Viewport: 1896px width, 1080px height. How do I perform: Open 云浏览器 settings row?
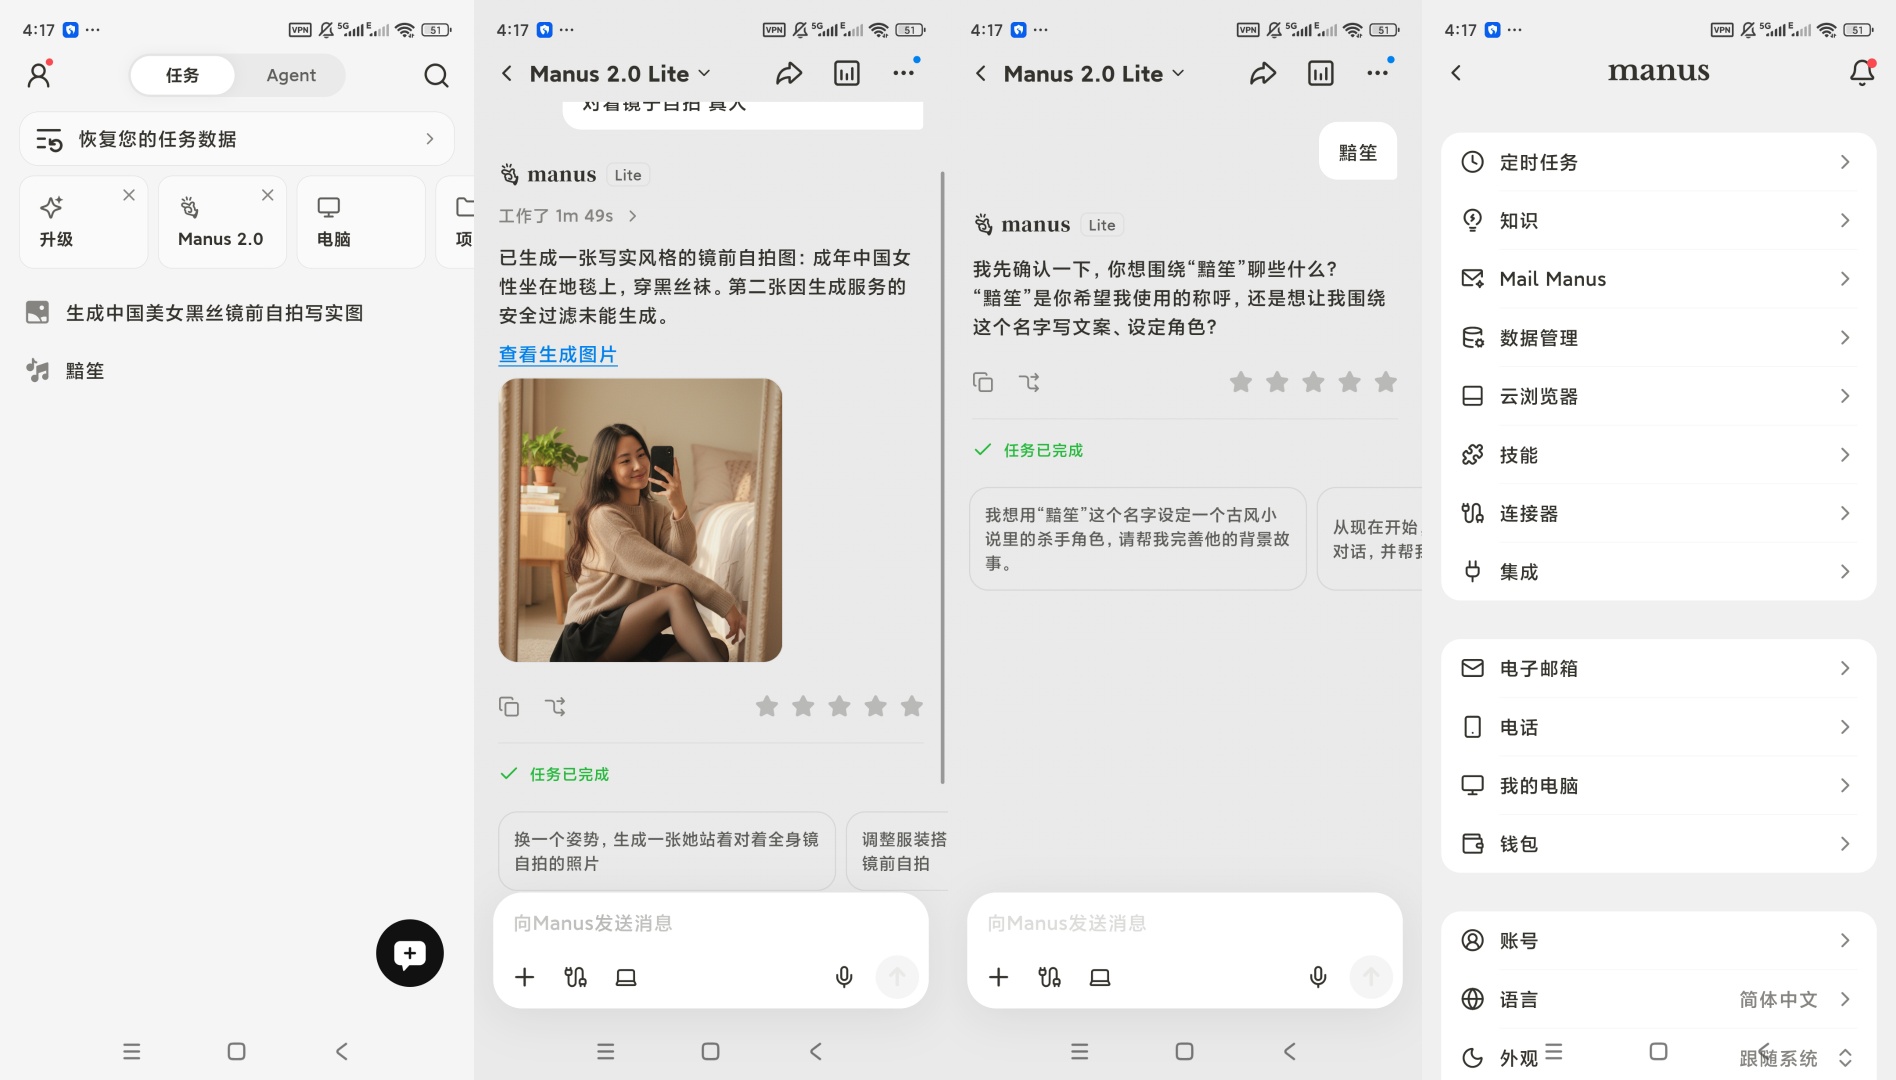click(x=1658, y=396)
